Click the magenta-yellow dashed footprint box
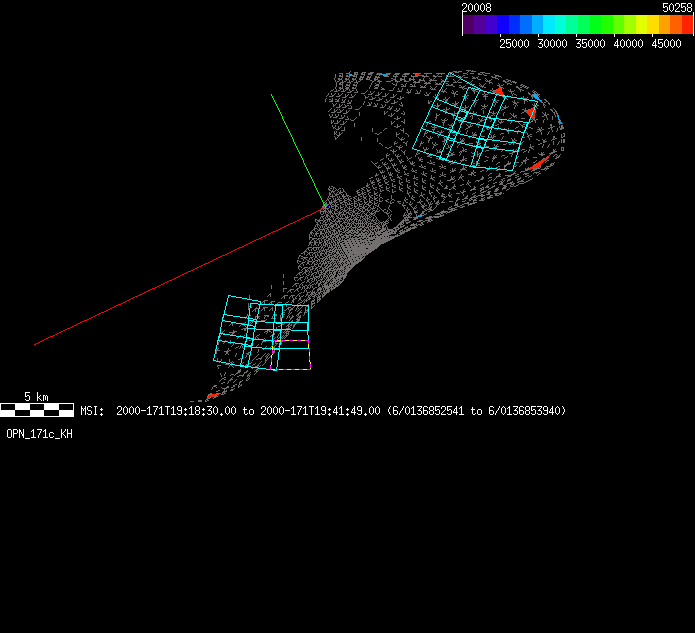The image size is (695, 633). pyautogui.click(x=291, y=355)
